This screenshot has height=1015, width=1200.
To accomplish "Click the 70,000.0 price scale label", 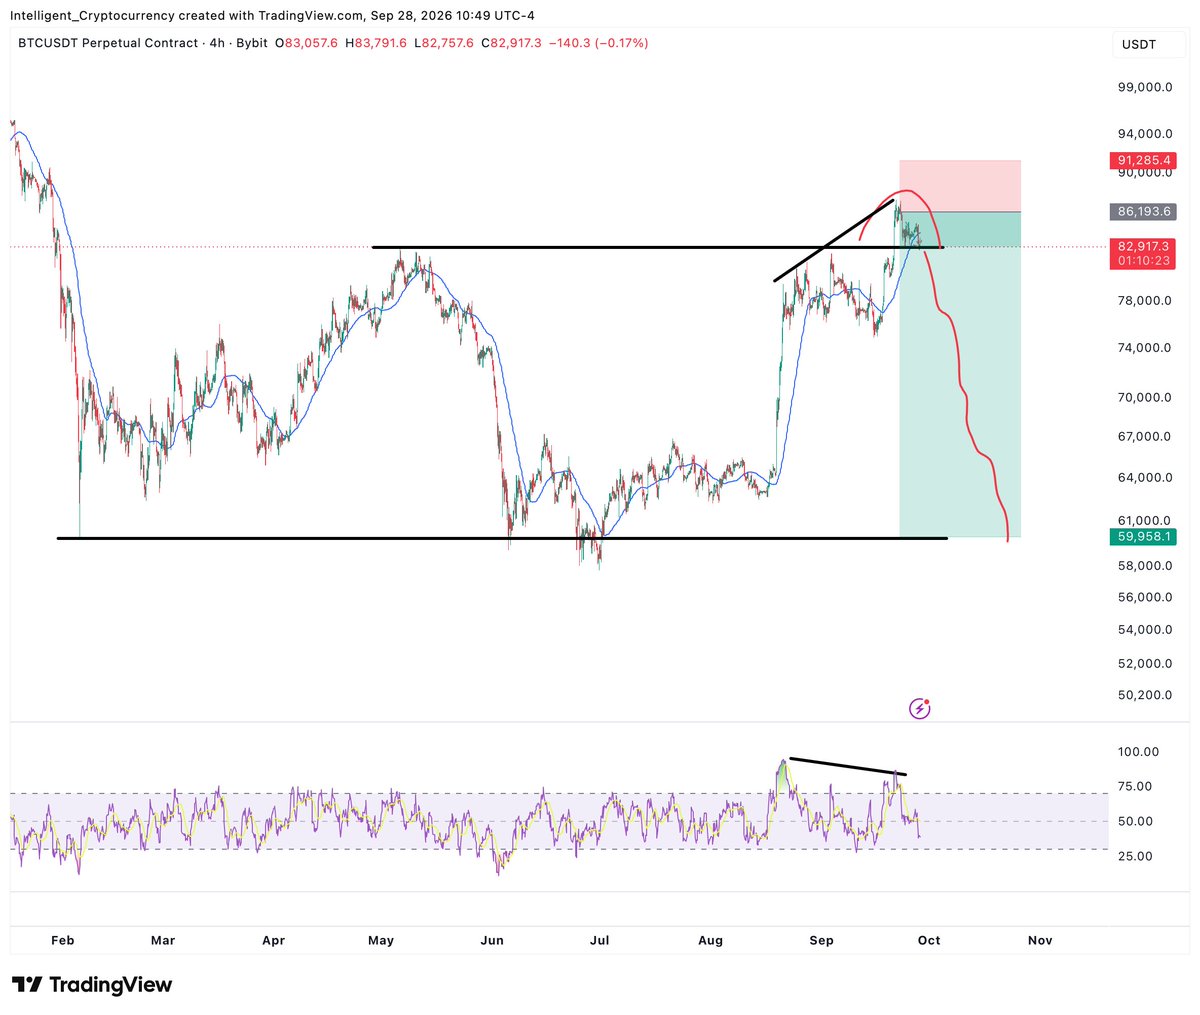I will [x=1145, y=397].
